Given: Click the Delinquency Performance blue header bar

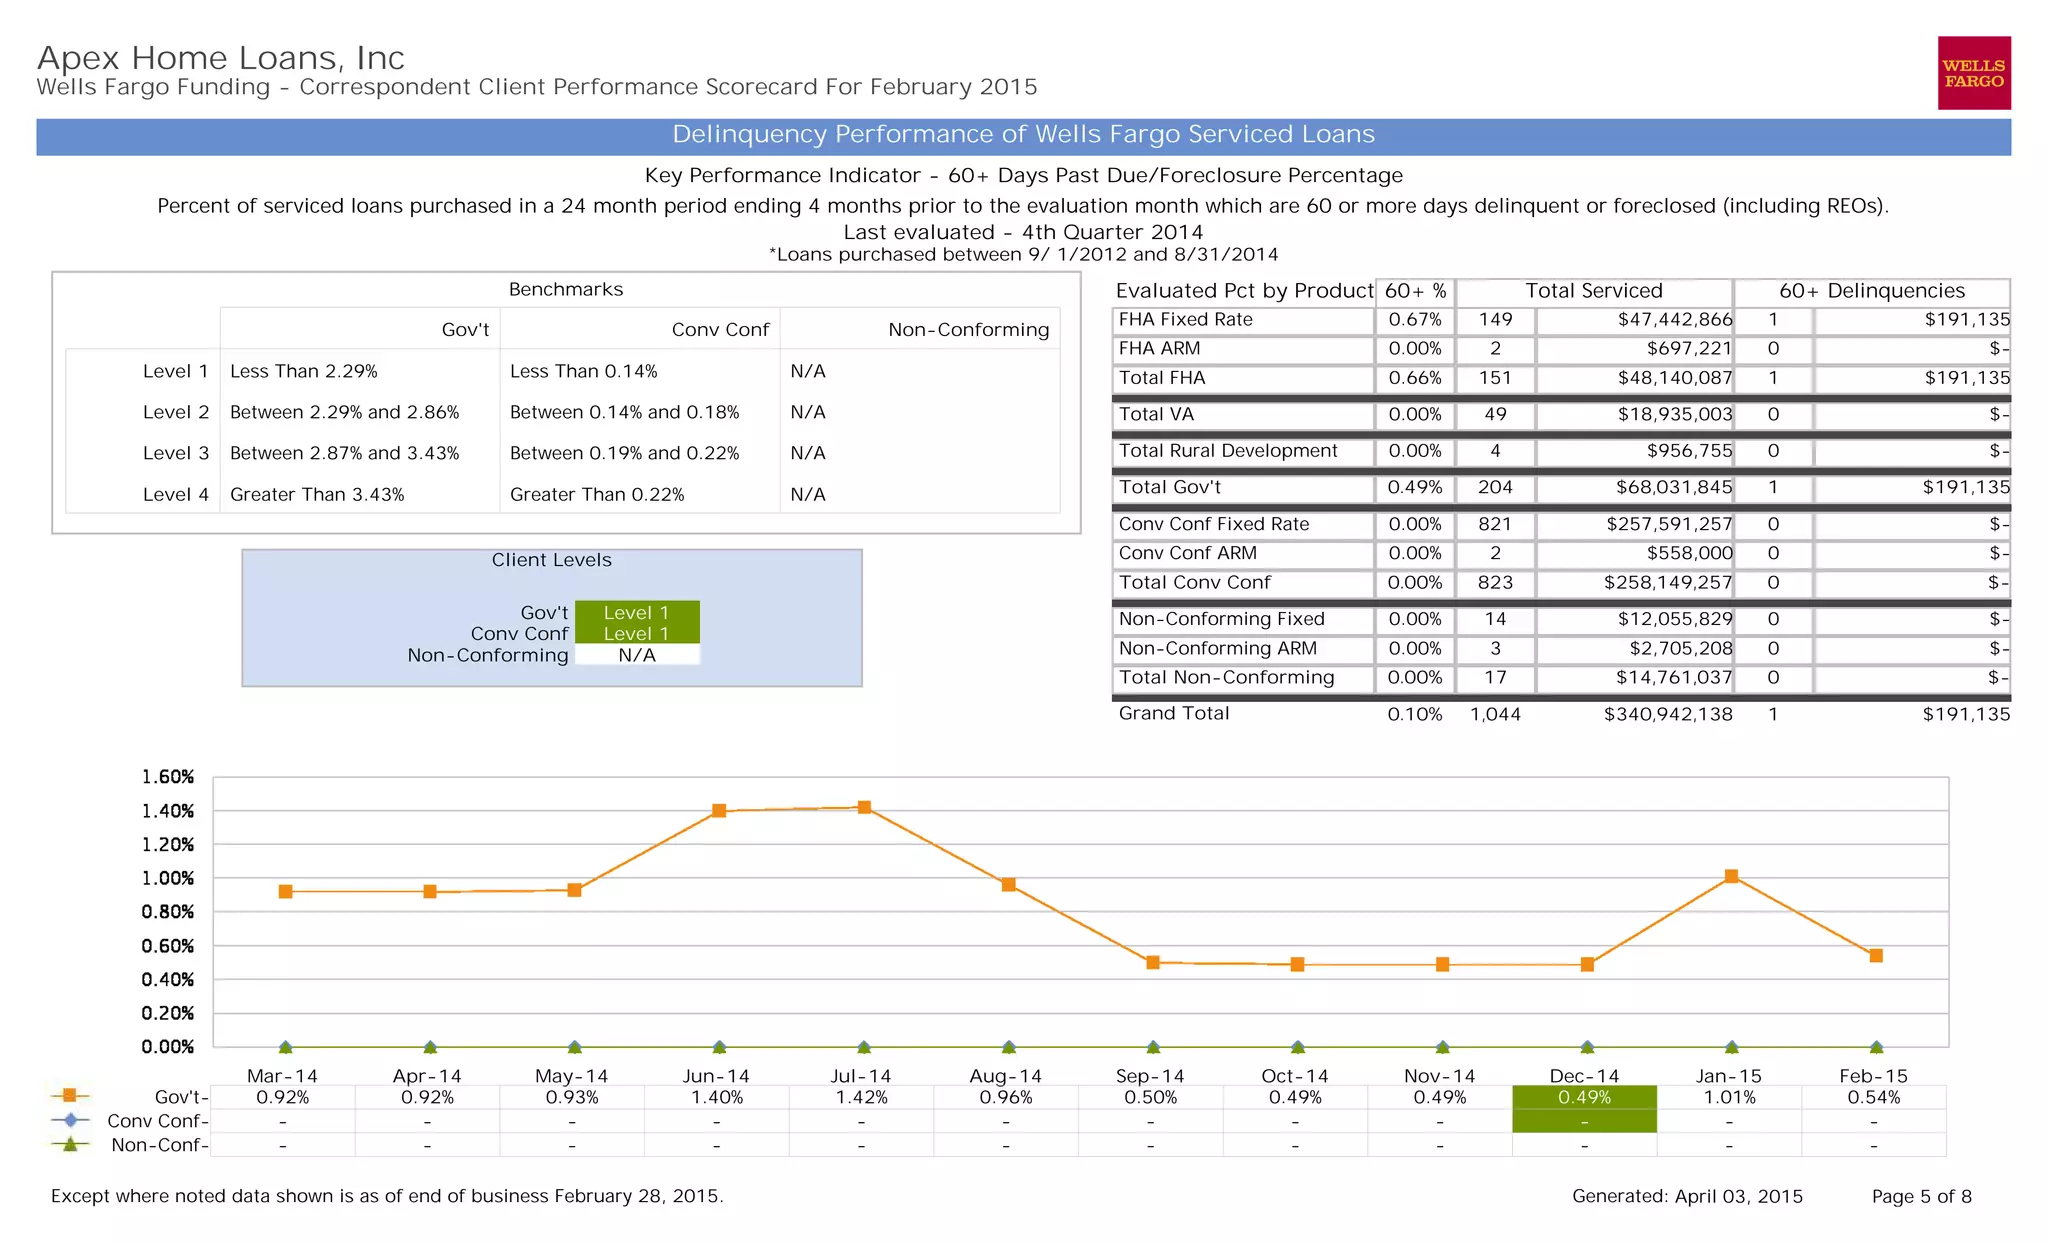Looking at the screenshot, I should pyautogui.click(x=1023, y=136).
